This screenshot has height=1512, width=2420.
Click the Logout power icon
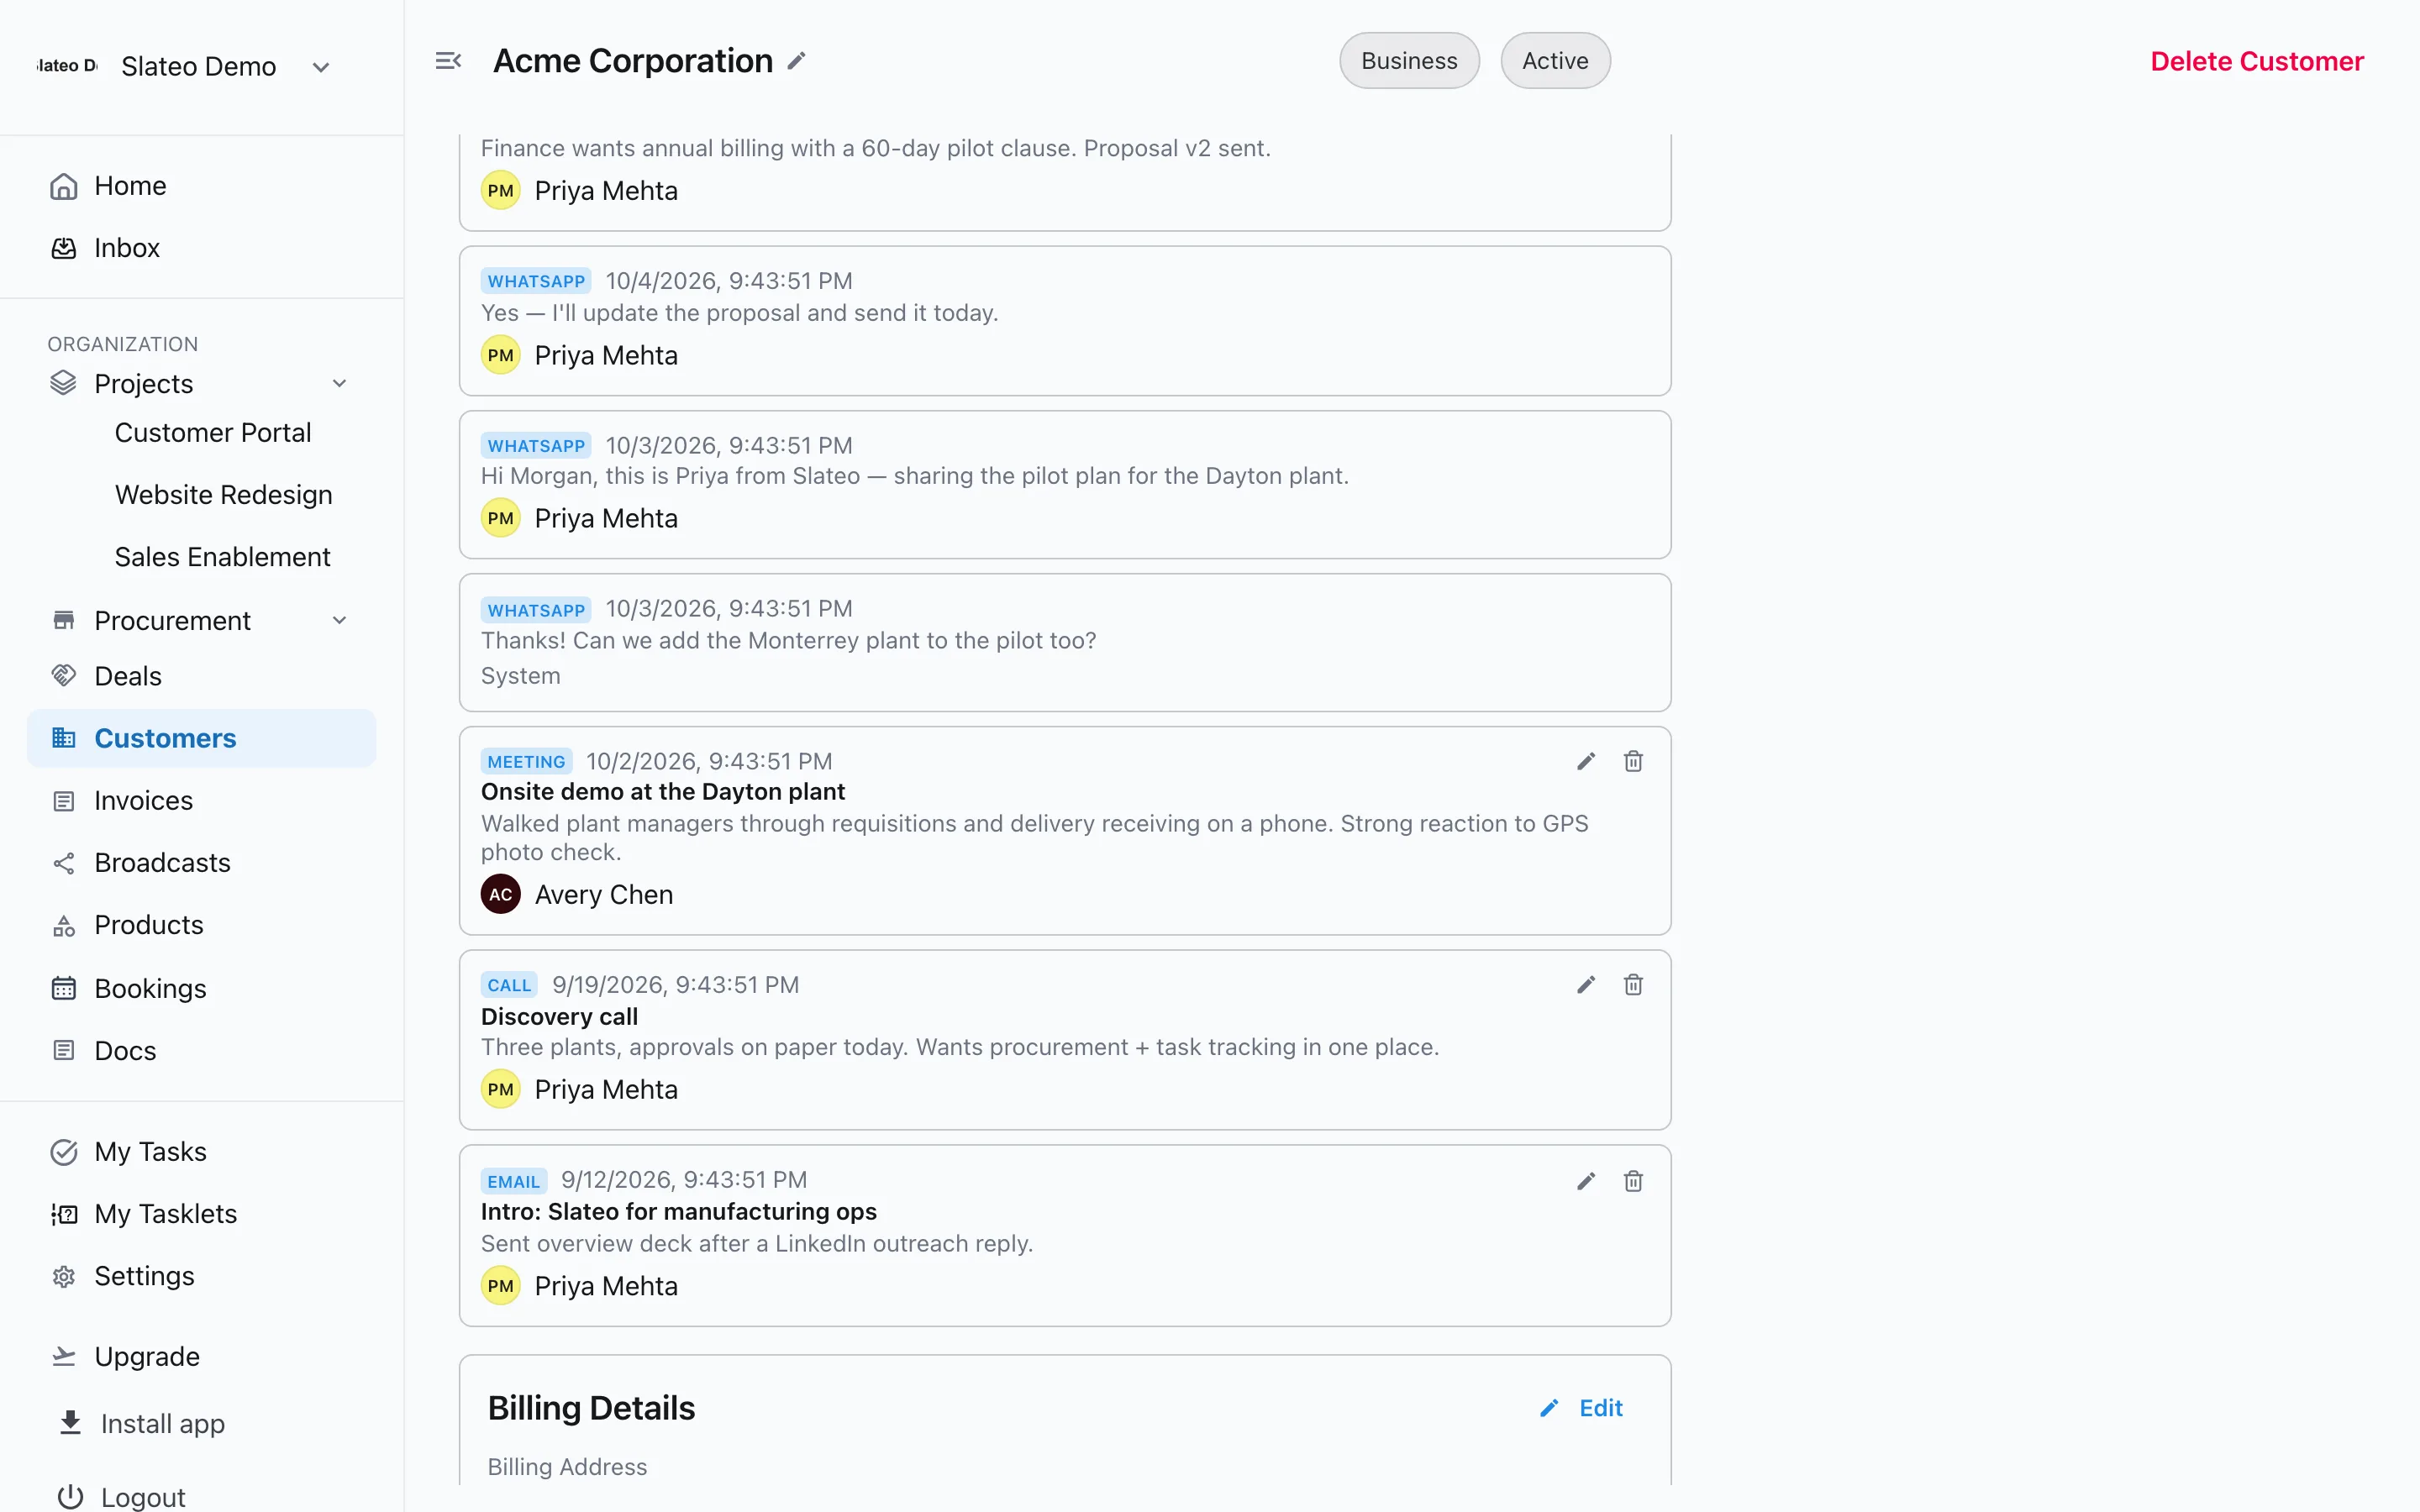click(70, 1497)
